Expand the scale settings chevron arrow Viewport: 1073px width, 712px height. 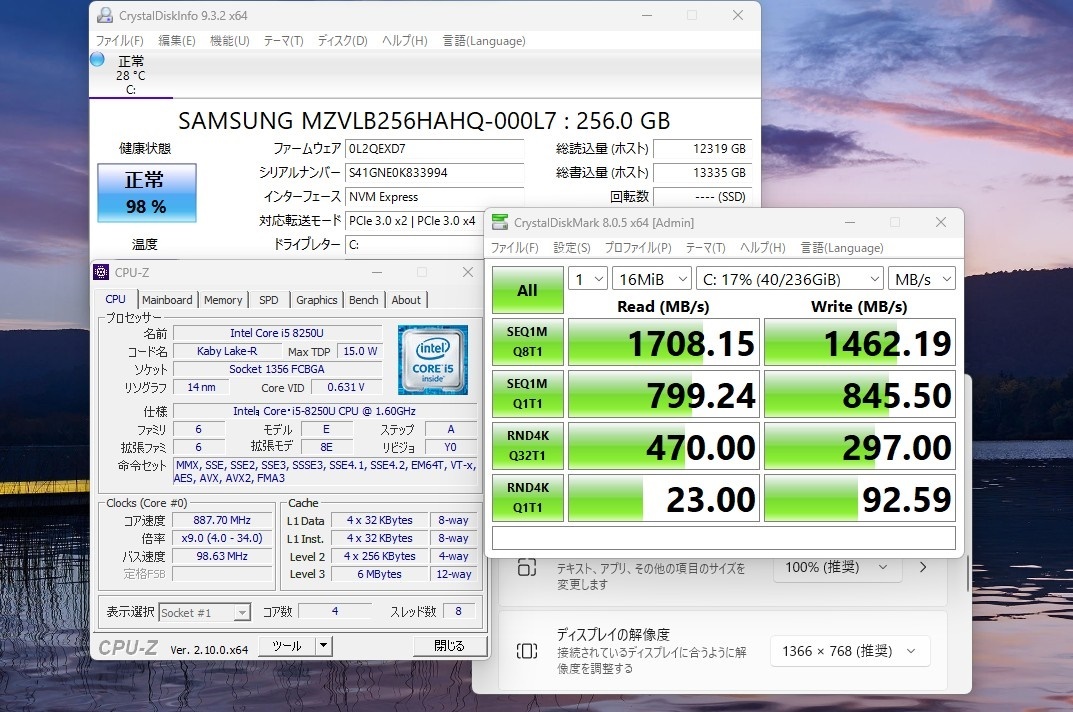pos(923,567)
